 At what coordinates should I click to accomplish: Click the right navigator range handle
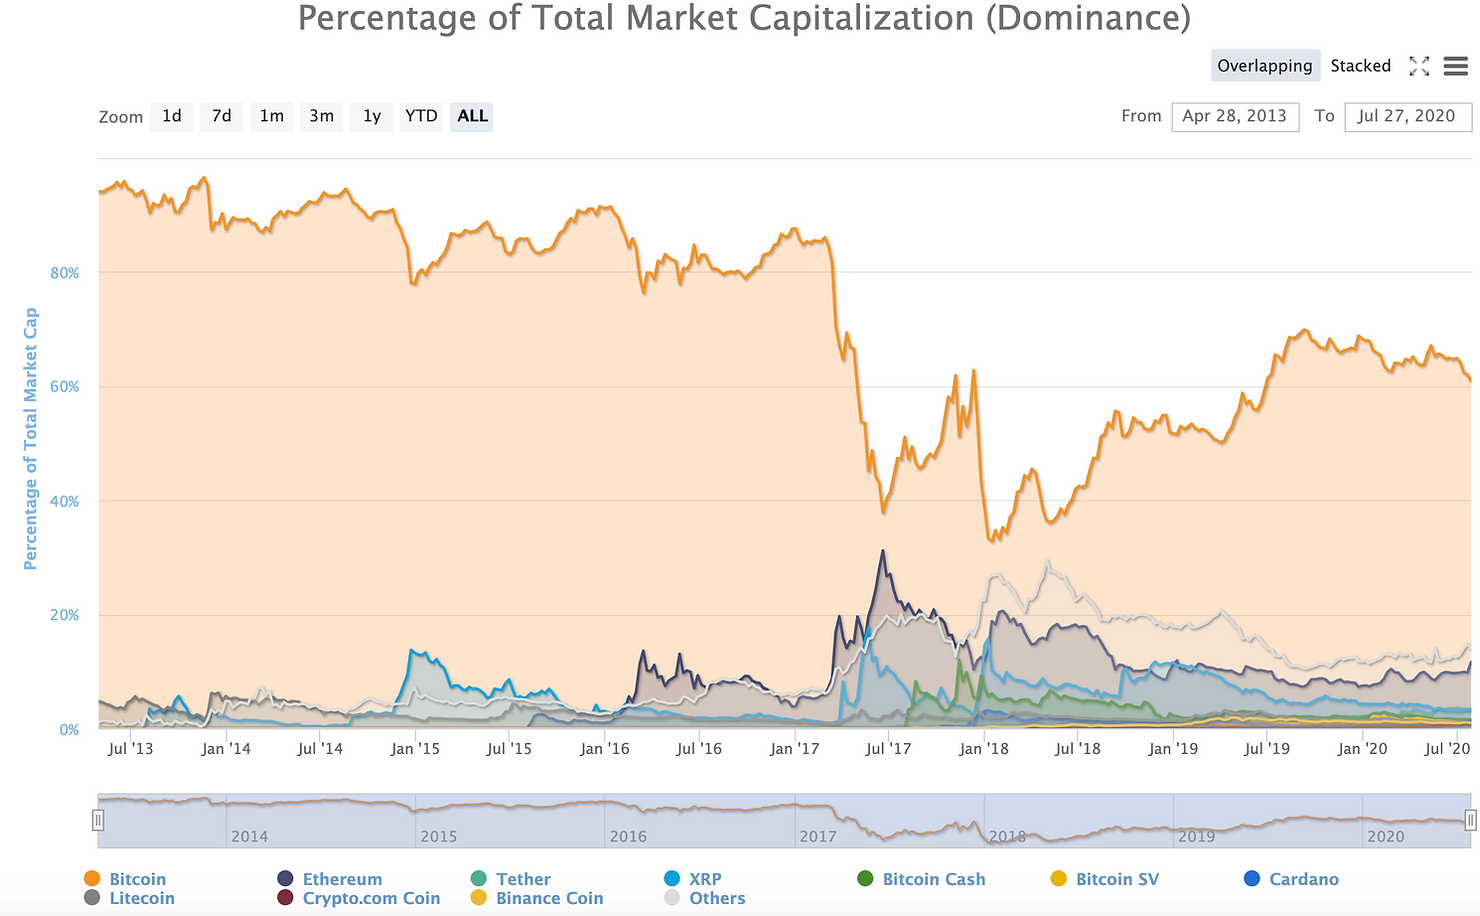point(1471,821)
